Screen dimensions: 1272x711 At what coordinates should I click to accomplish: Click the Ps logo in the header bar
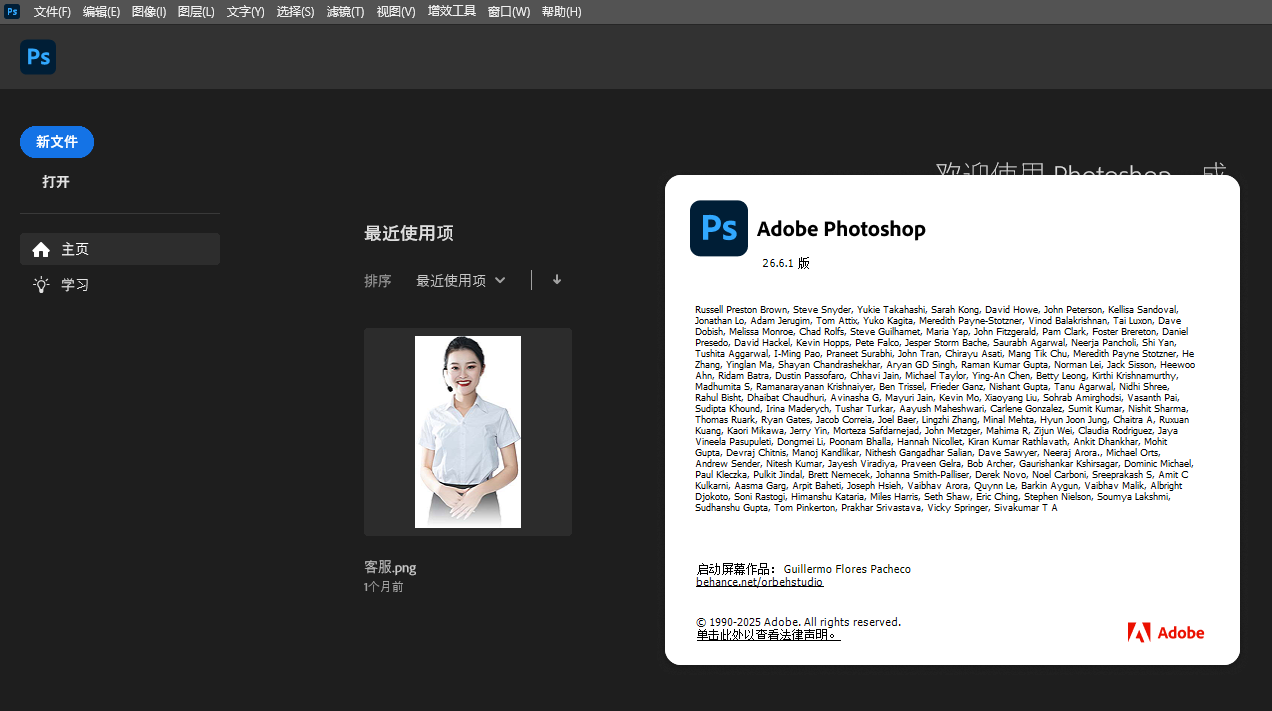pyautogui.click(x=38, y=57)
